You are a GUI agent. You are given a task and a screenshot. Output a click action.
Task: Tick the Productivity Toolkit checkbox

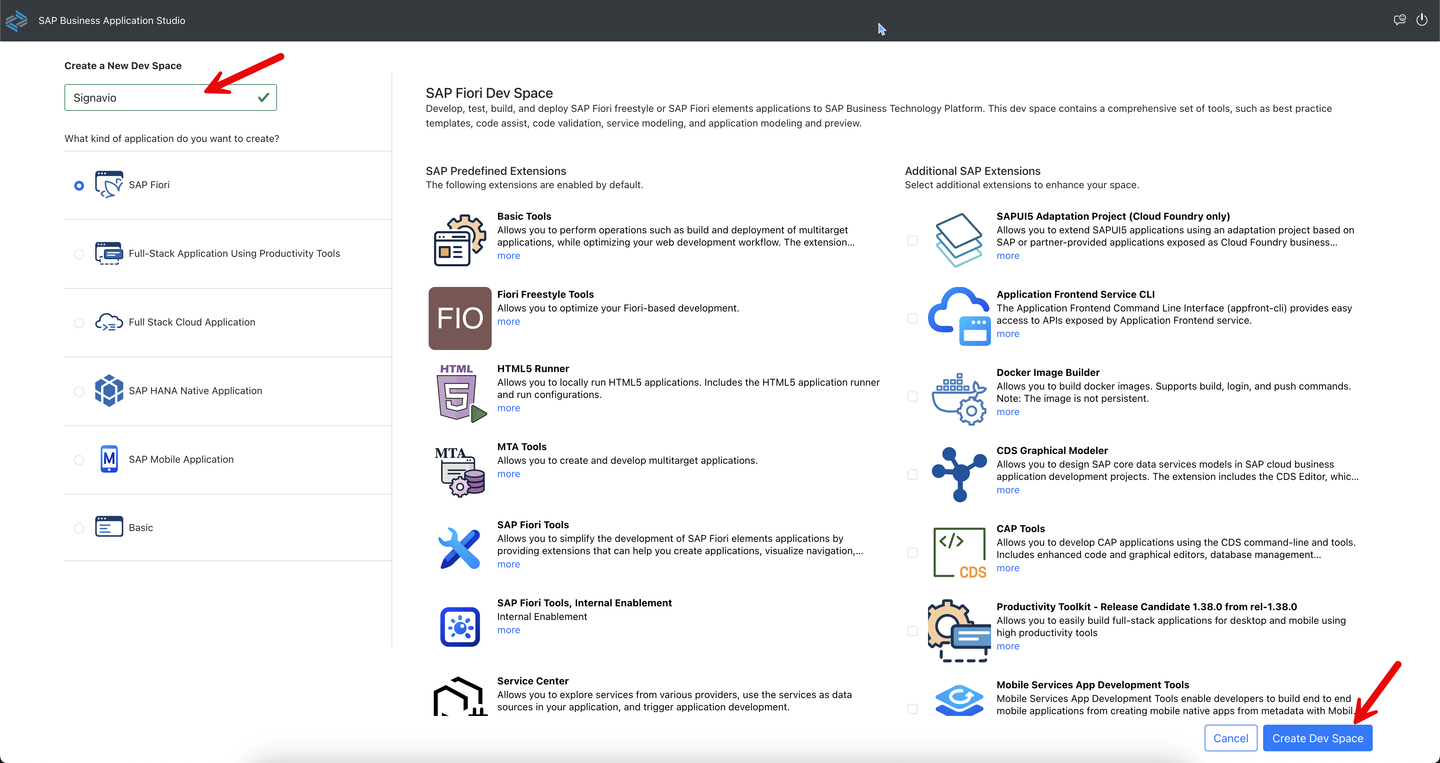pyautogui.click(x=912, y=630)
